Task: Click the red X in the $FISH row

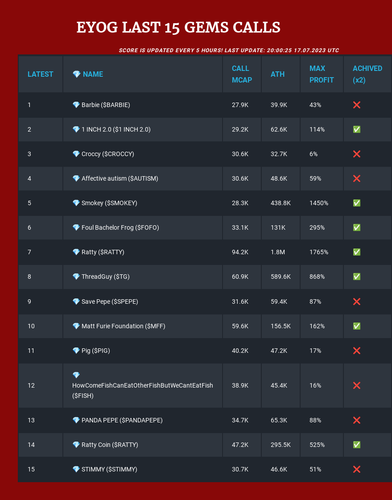Action: pos(356,386)
